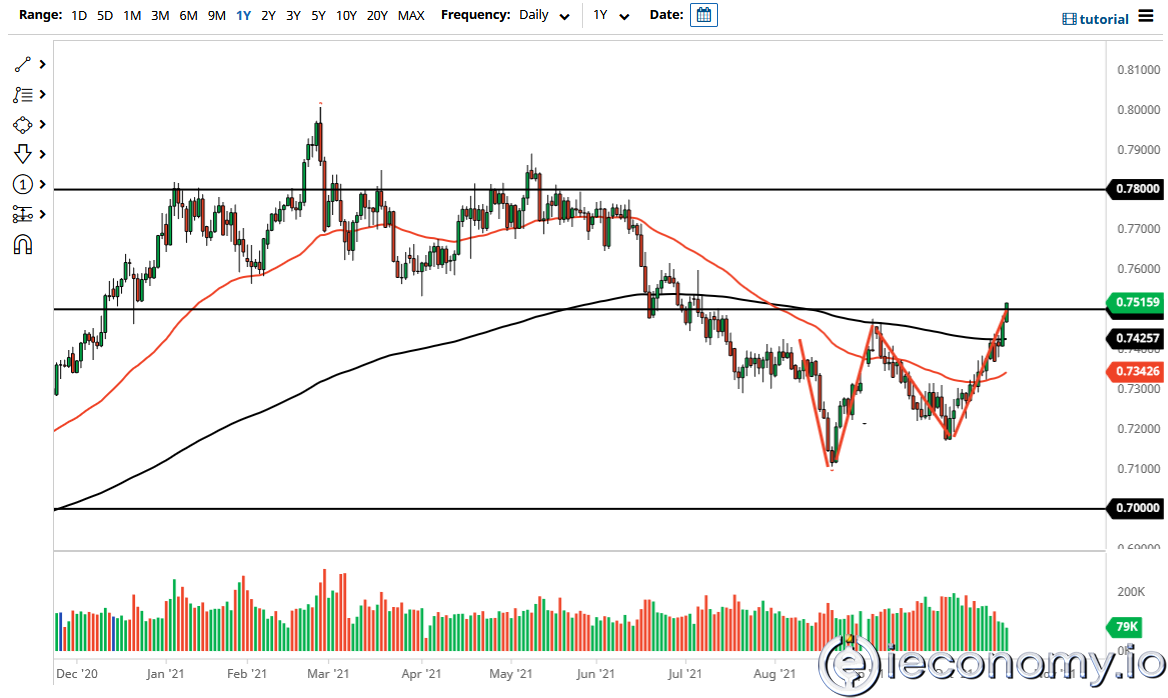Enable magnet snap mode

[x=23, y=244]
